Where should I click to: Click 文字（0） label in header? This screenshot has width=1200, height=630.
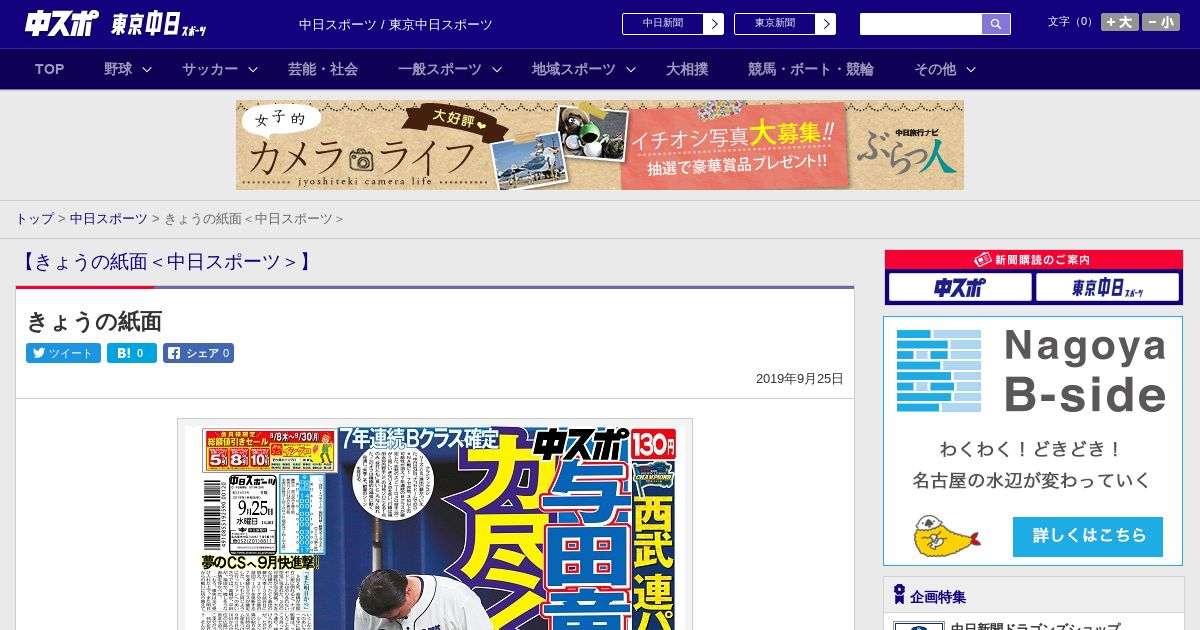1072,22
